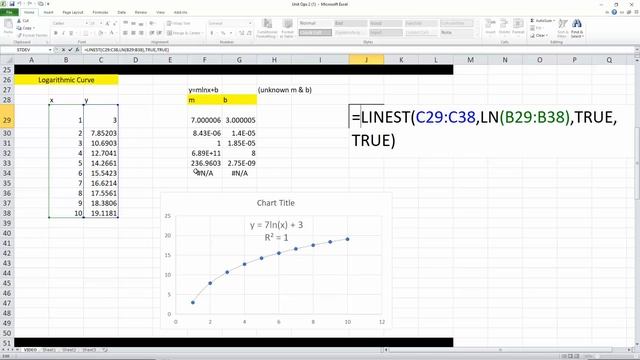This screenshot has height=360, width=640.
Task: Click the Cut scissors icon
Action: pos(19,20)
